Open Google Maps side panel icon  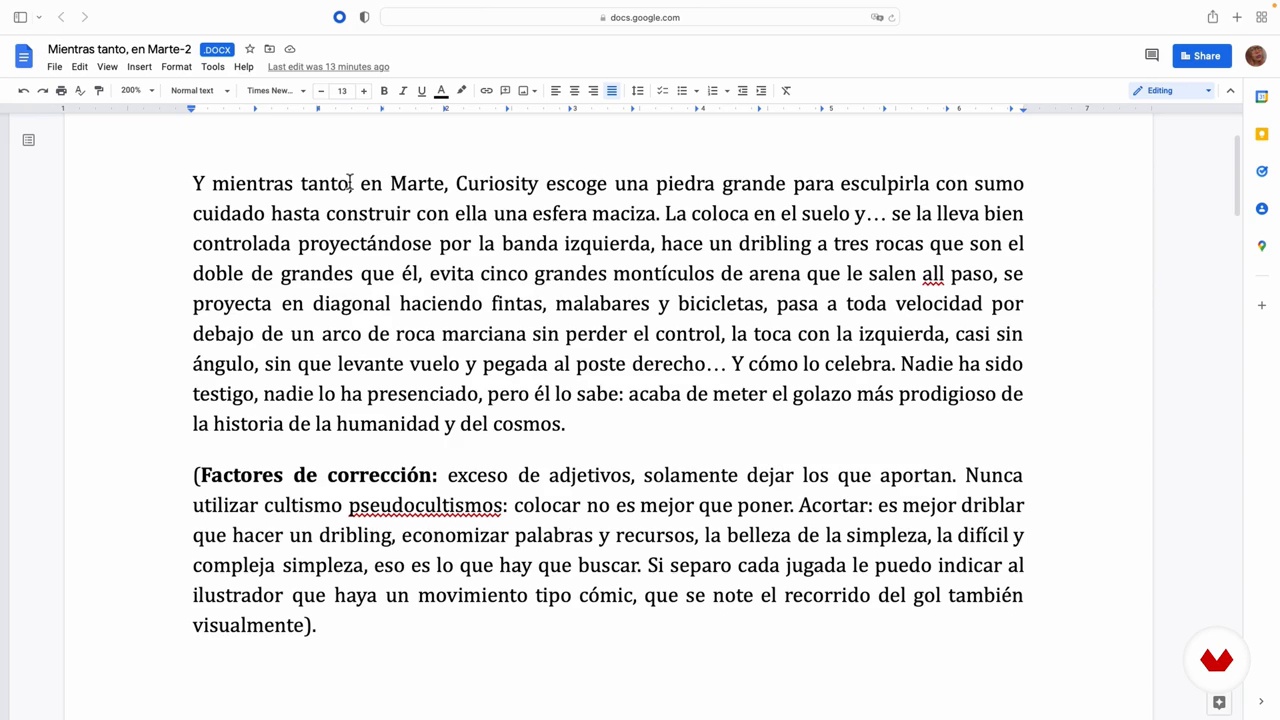(1262, 246)
